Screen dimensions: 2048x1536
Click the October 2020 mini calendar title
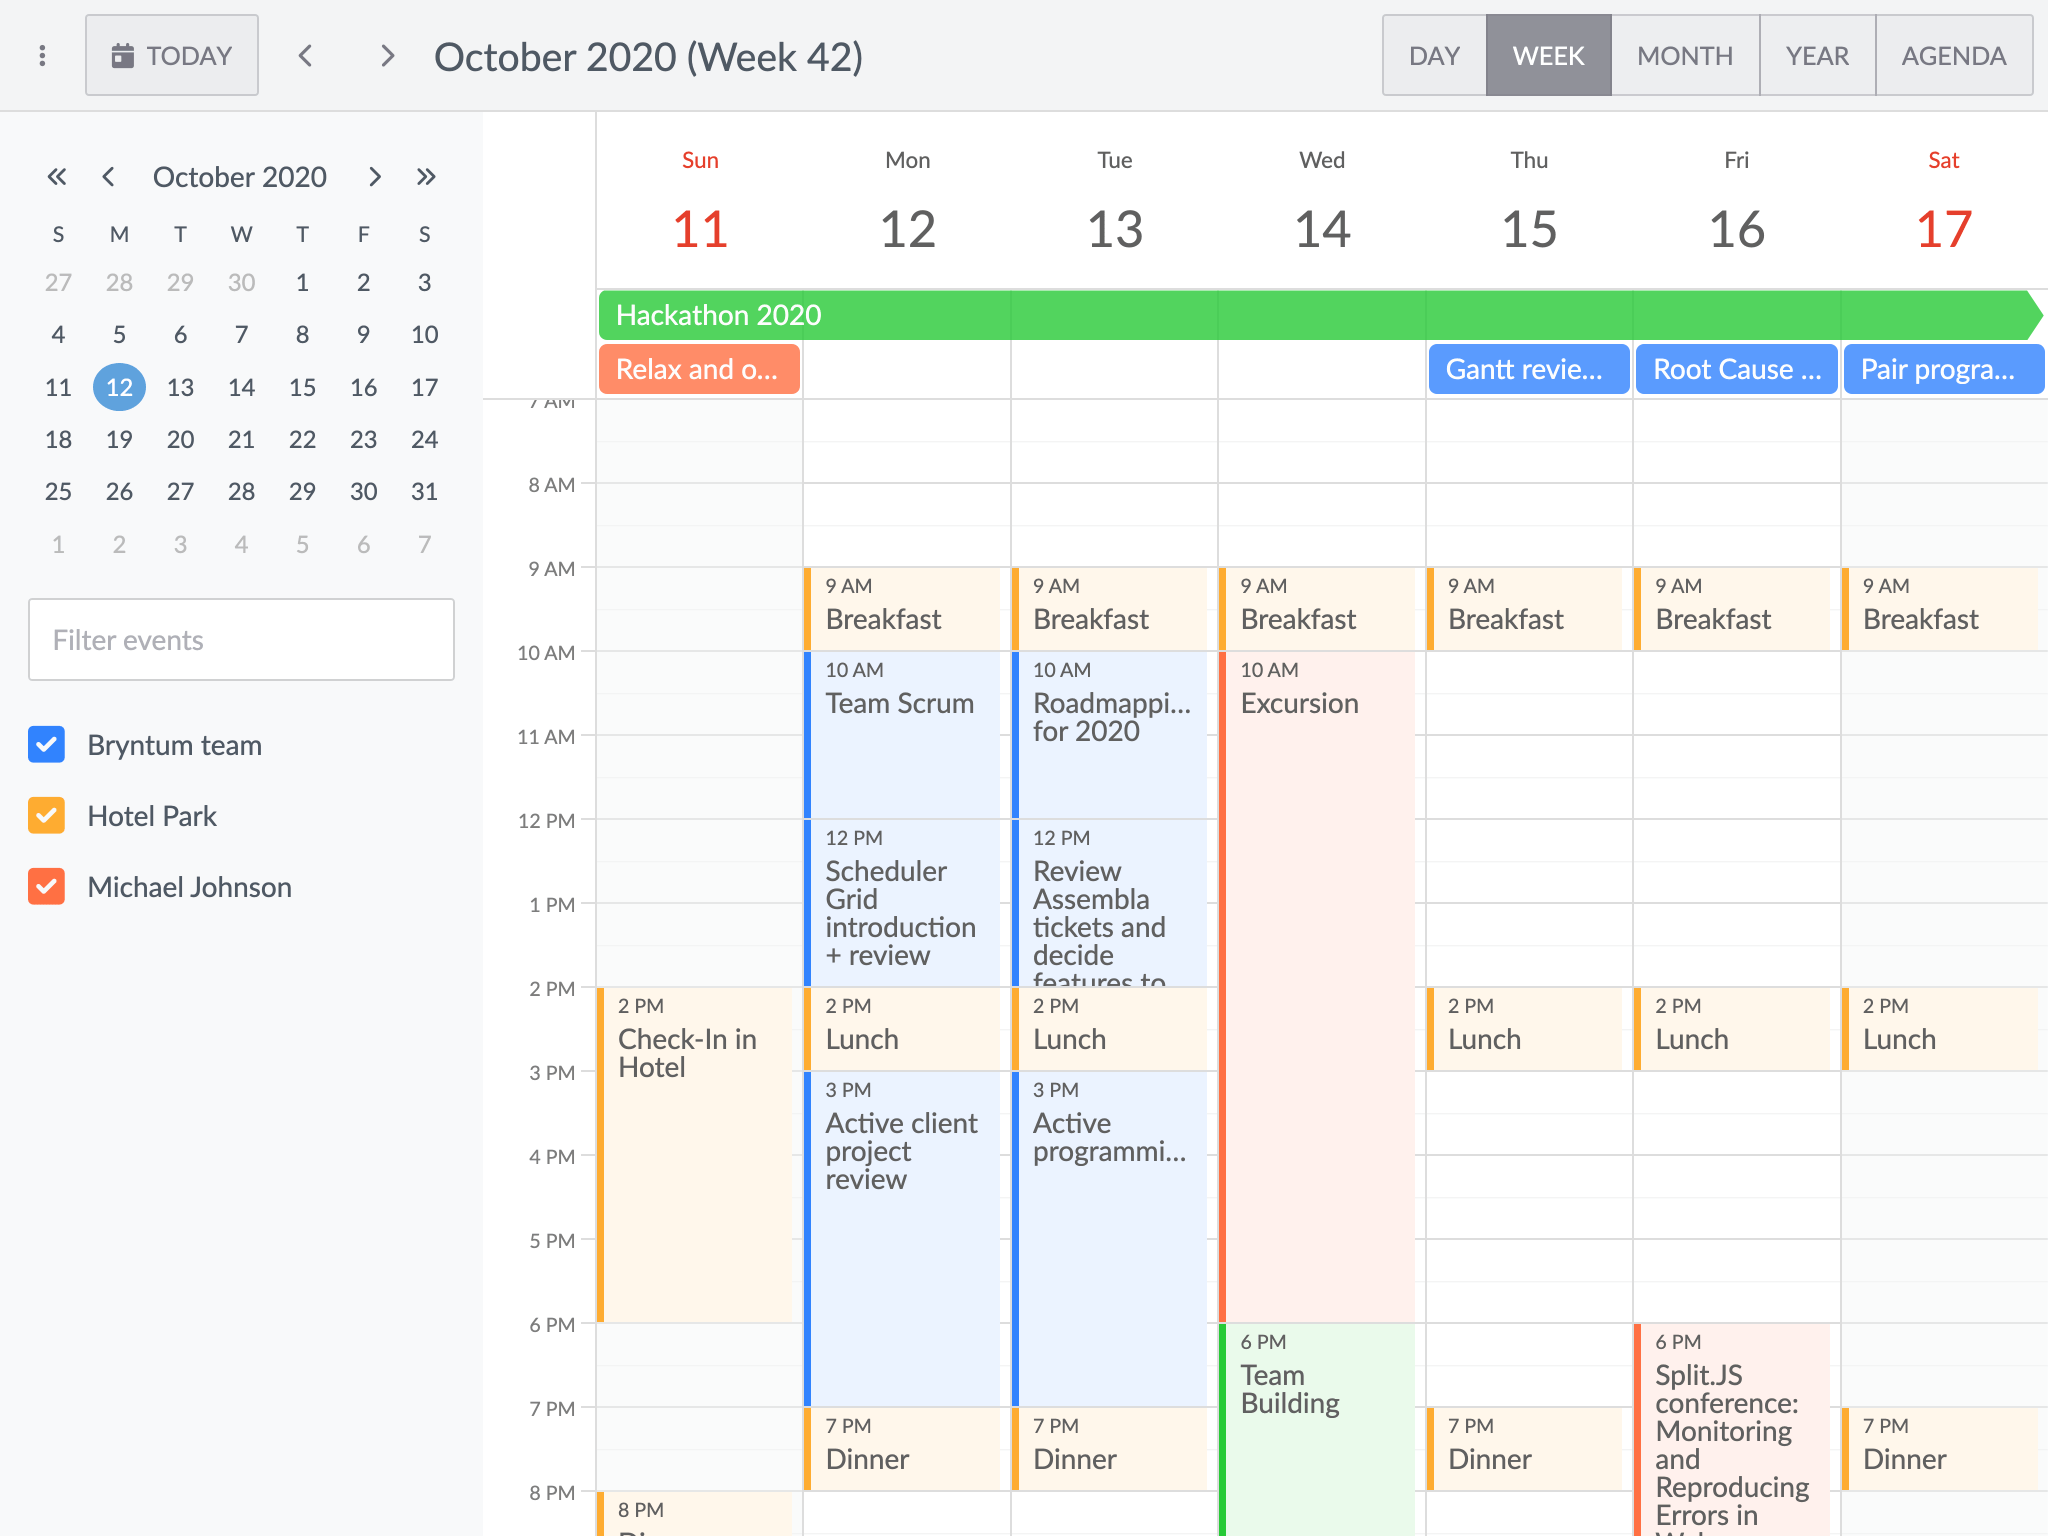click(x=240, y=177)
